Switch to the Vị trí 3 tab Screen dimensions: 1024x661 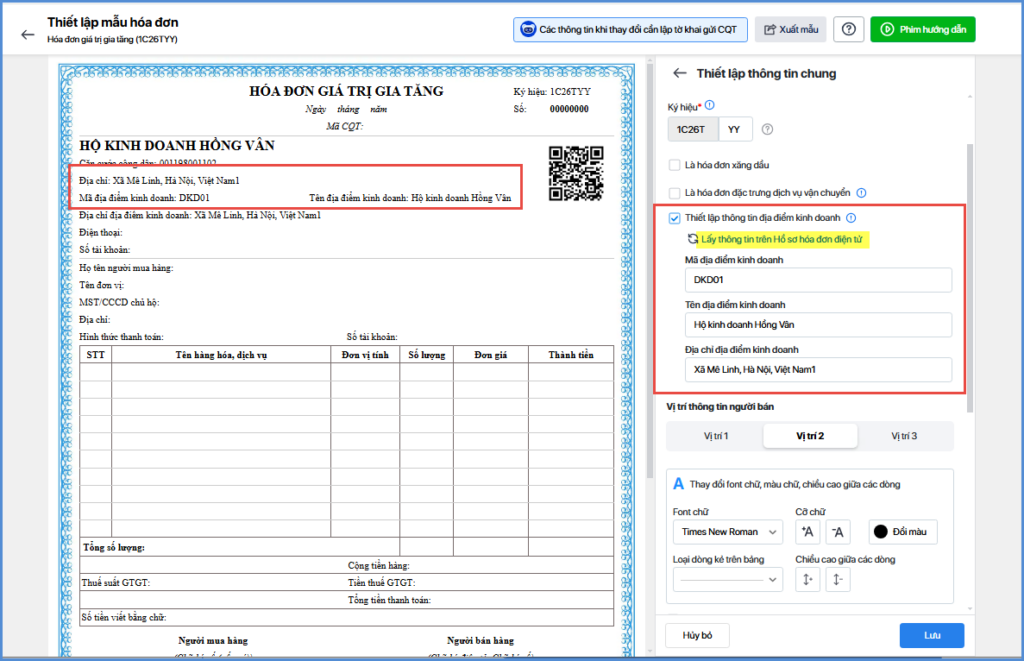tap(904, 436)
